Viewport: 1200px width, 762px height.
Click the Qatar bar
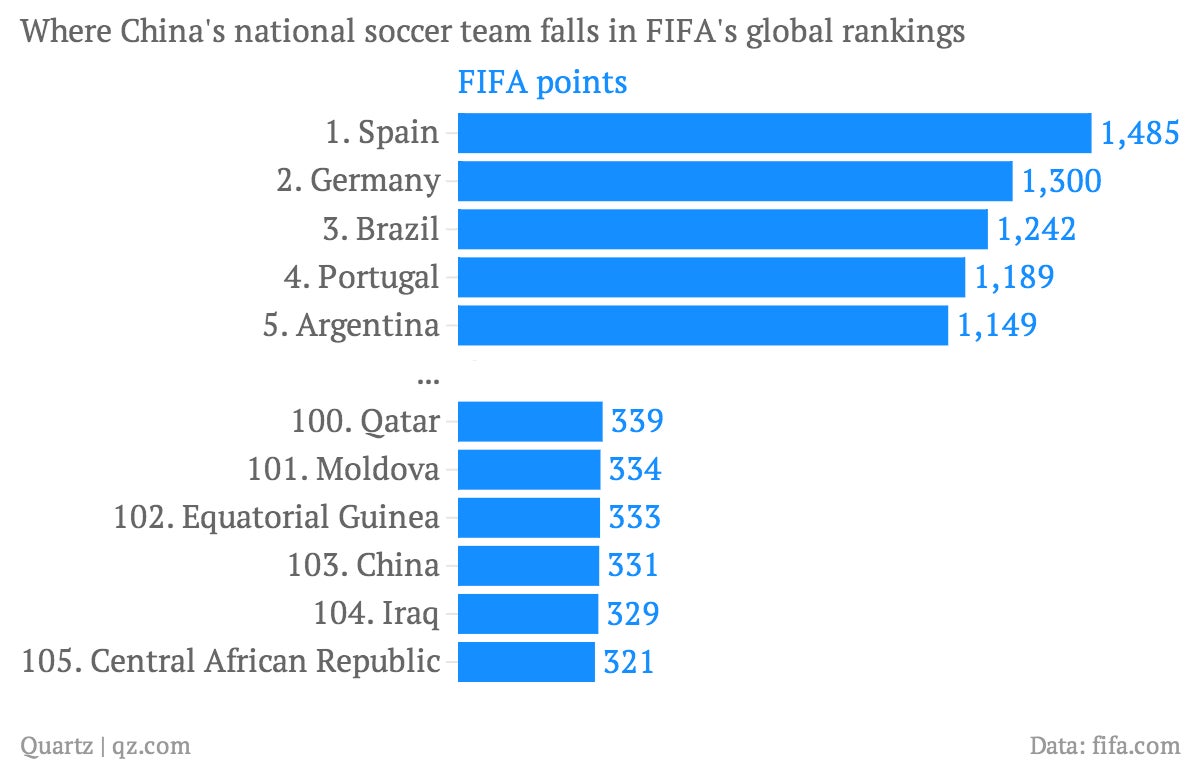[530, 421]
